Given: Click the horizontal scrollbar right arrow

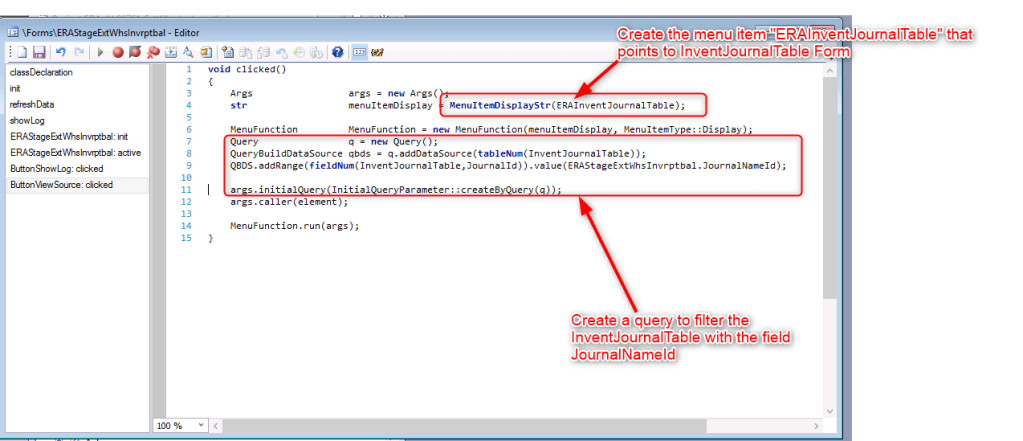Looking at the screenshot, I should 816,425.
